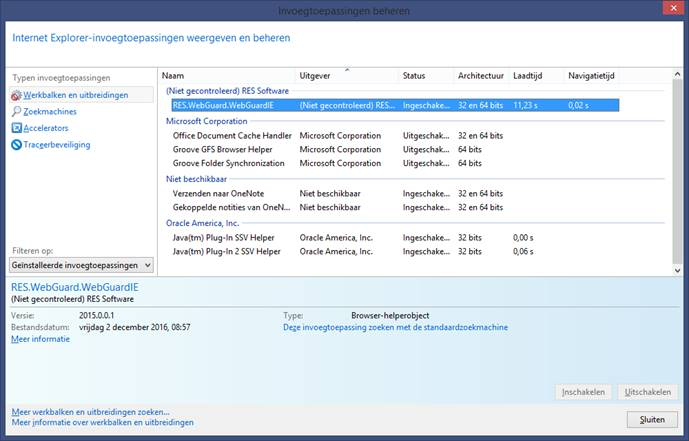Click scrollbar down arrow in add-on list
Image resolution: width=689 pixels, height=441 pixels.
click(x=677, y=271)
